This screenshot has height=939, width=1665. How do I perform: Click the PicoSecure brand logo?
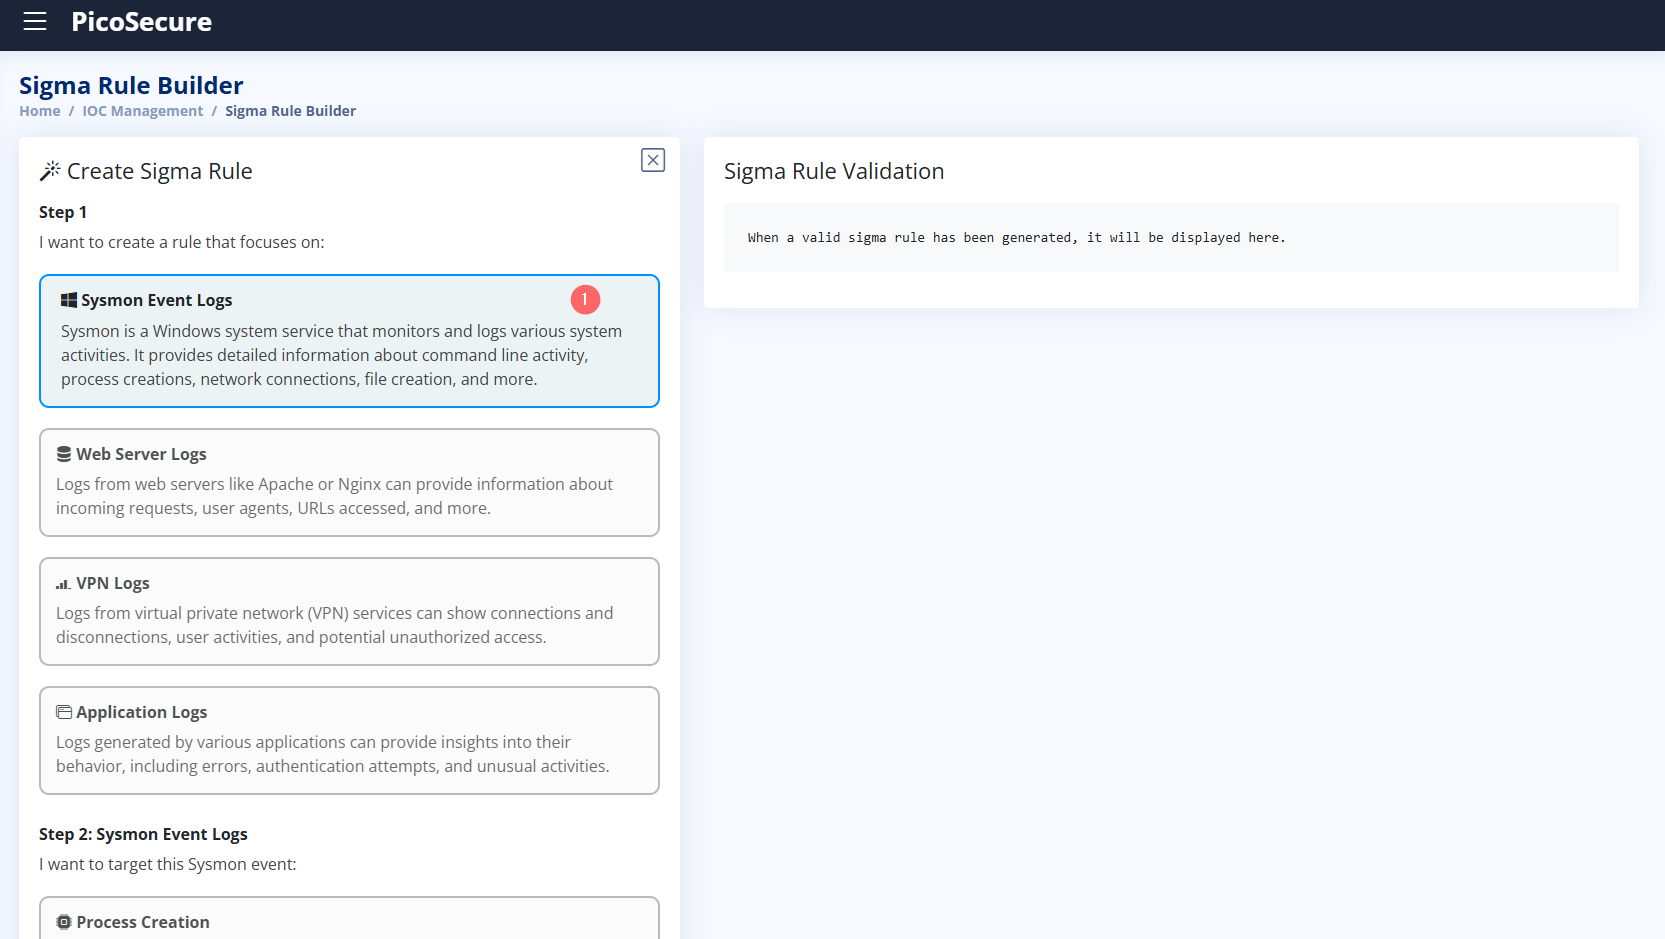coord(141,22)
